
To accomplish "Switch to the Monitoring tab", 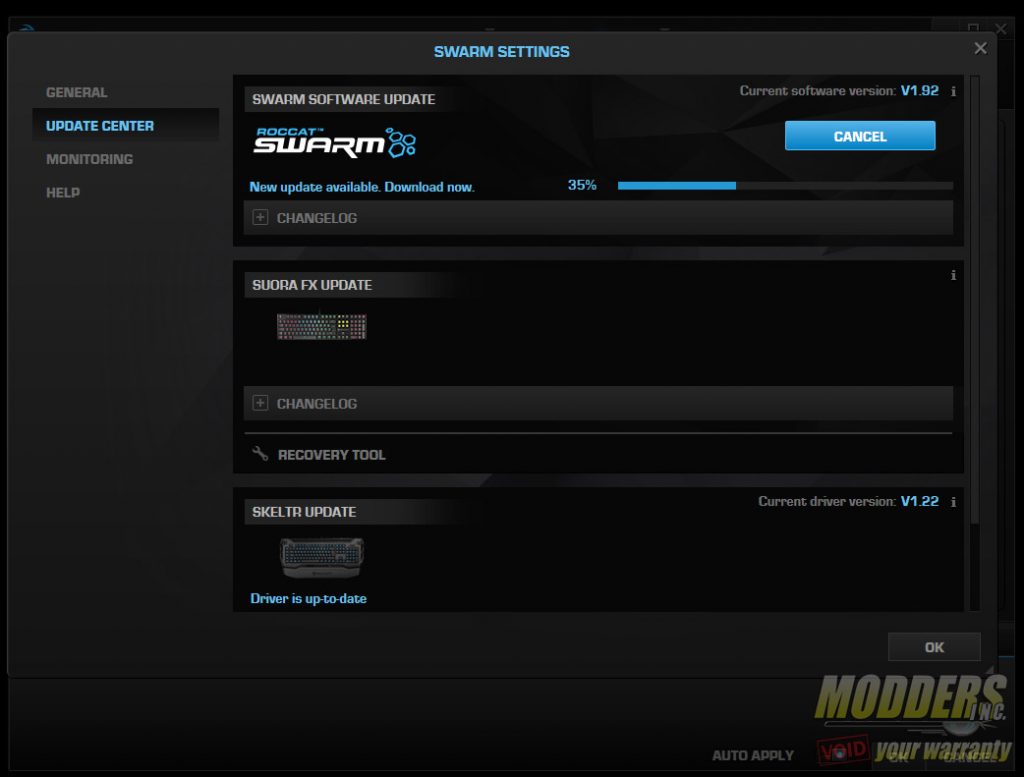I will point(89,159).
